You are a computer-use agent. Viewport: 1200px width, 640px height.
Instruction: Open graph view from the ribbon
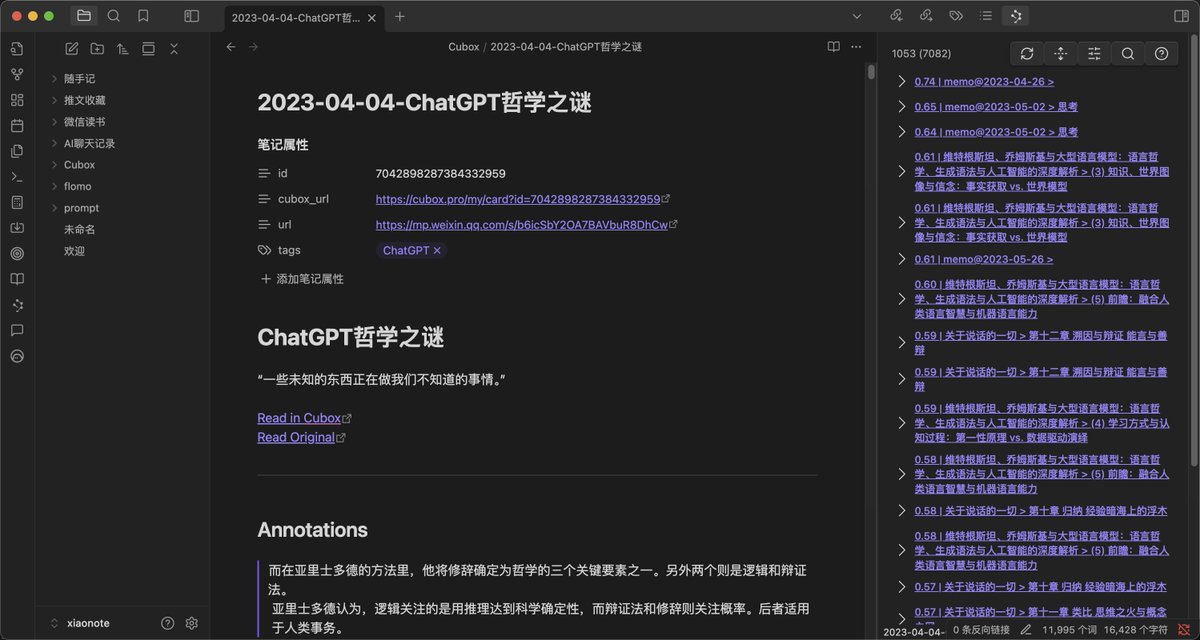coord(17,74)
